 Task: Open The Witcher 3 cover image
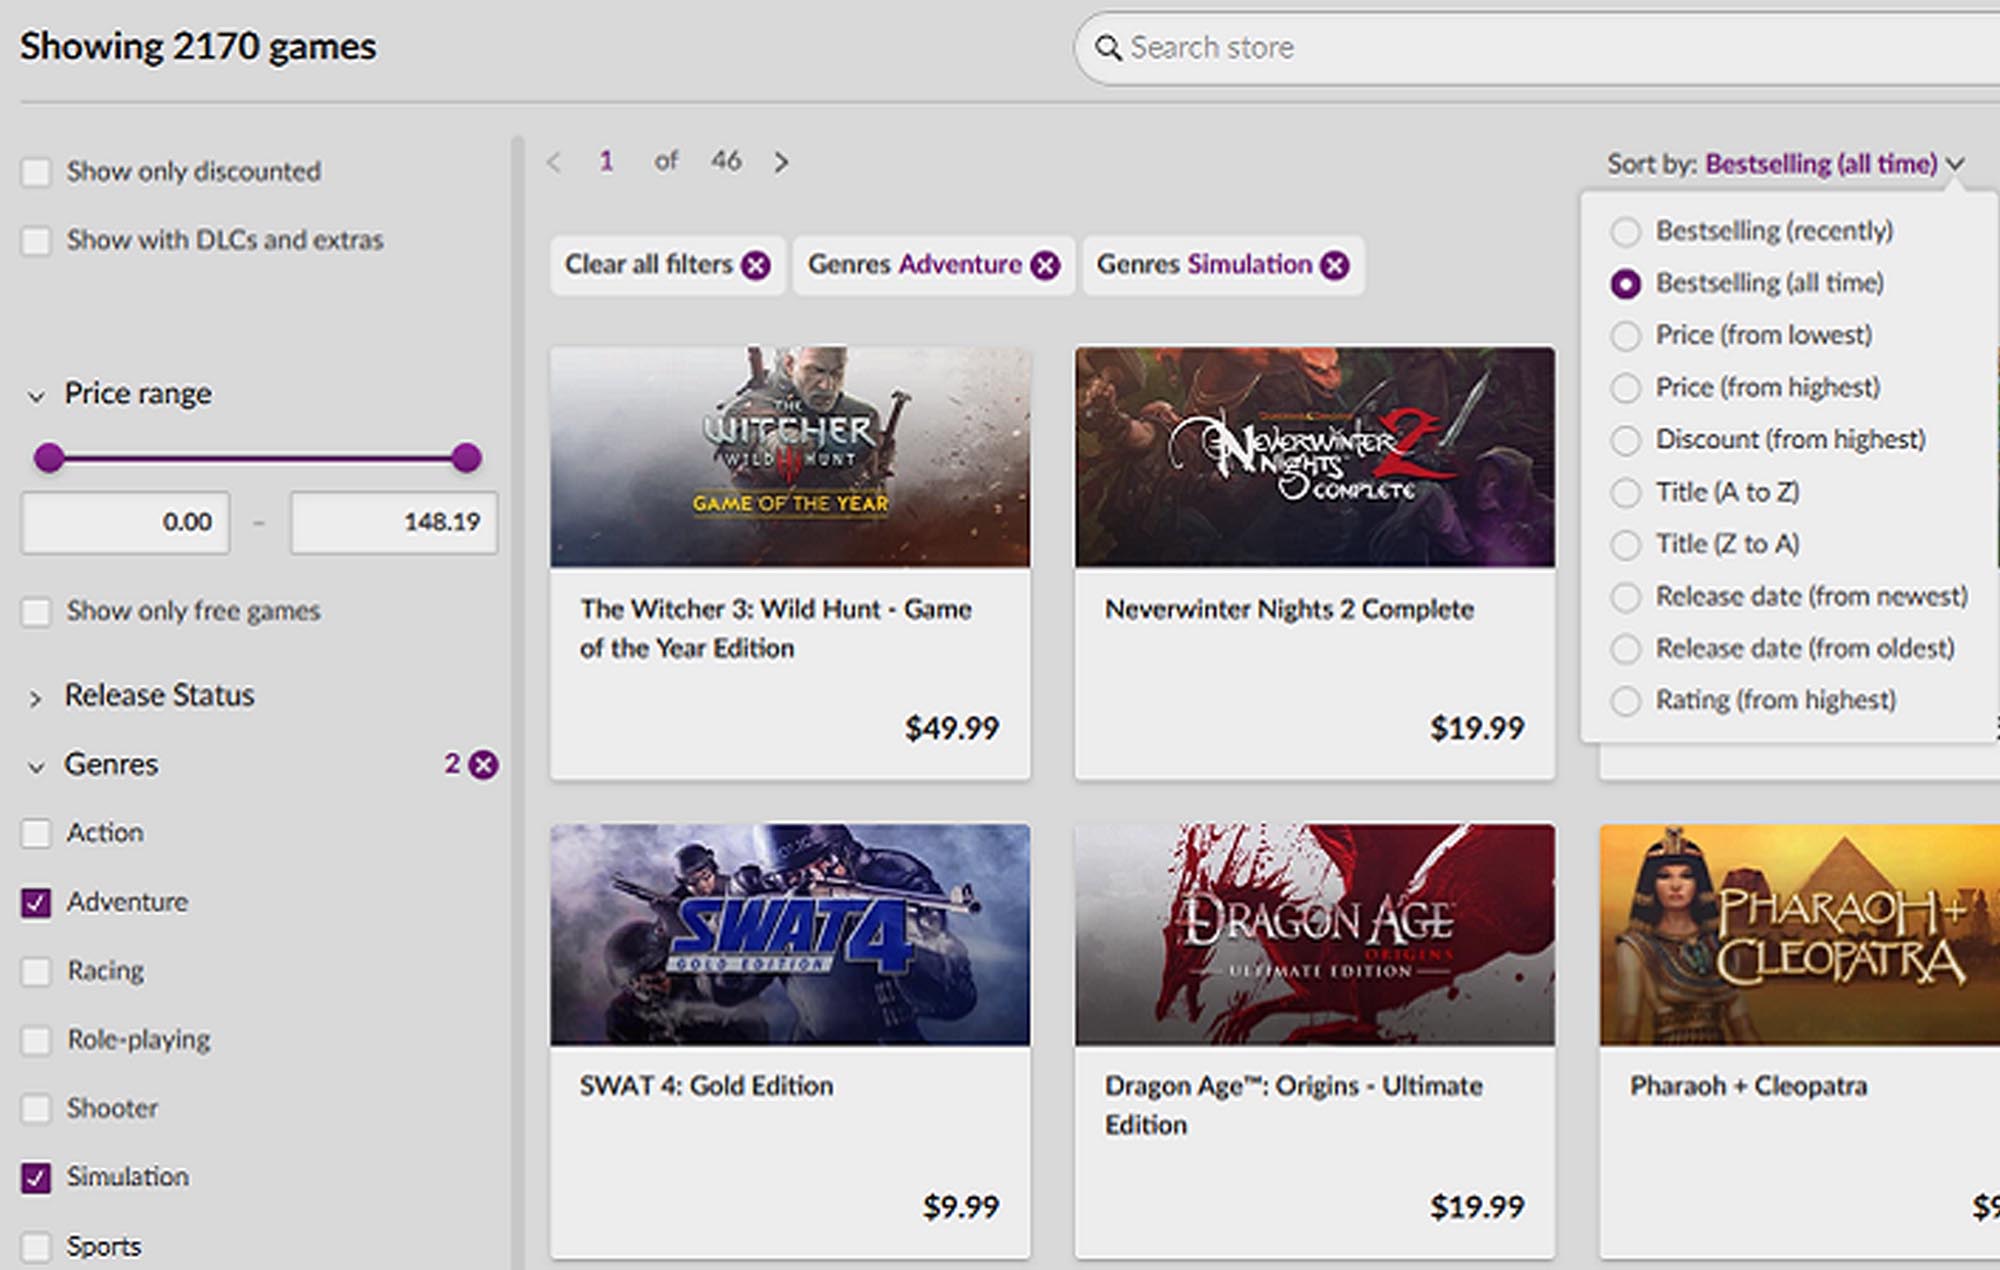point(790,457)
